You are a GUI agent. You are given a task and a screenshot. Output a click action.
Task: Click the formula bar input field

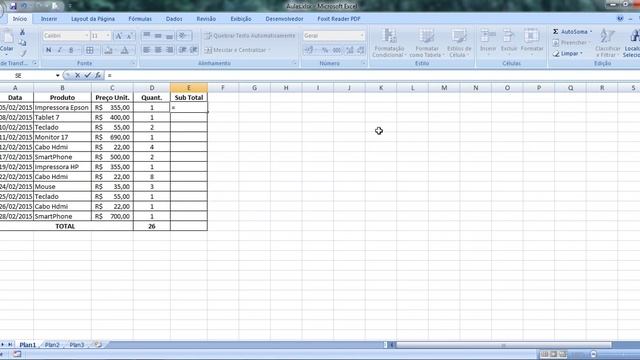tap(371, 76)
